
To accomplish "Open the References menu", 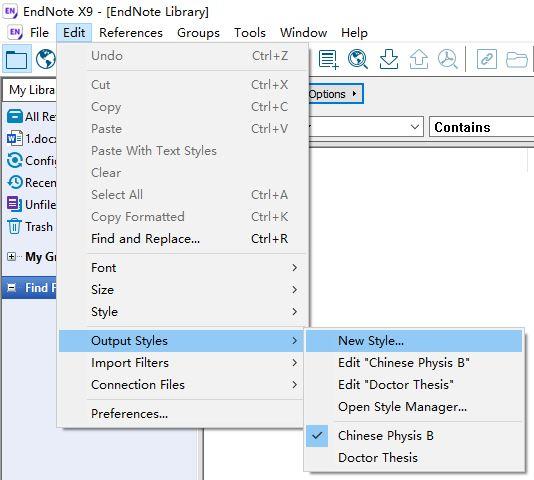I will tap(131, 33).
